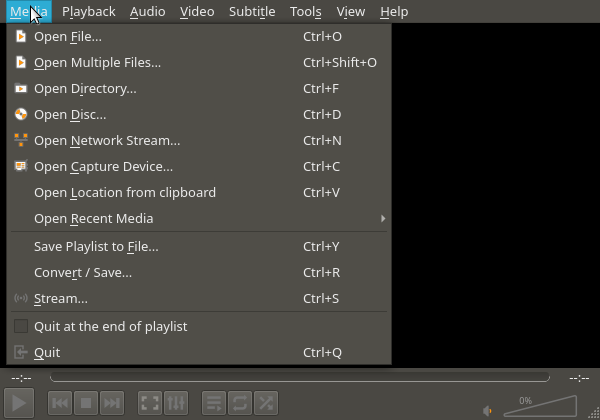Toggle the shuffle random button
This screenshot has height=420, width=600.
[265, 403]
